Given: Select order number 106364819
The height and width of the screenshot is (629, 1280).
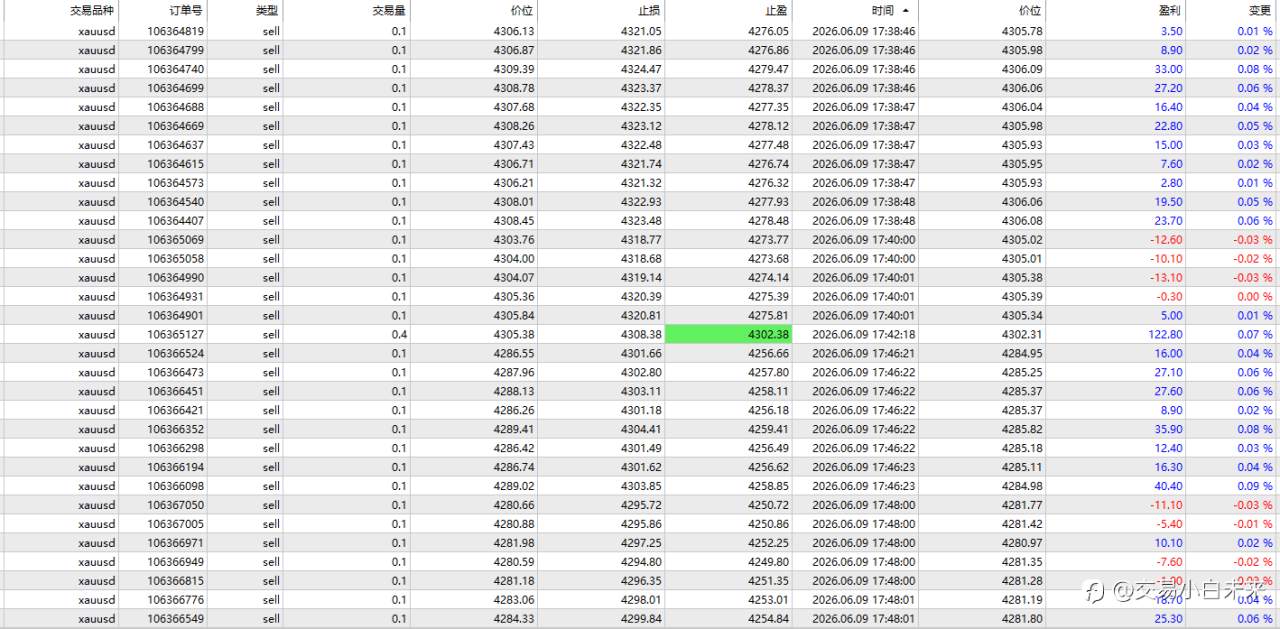Looking at the screenshot, I should click(175, 31).
